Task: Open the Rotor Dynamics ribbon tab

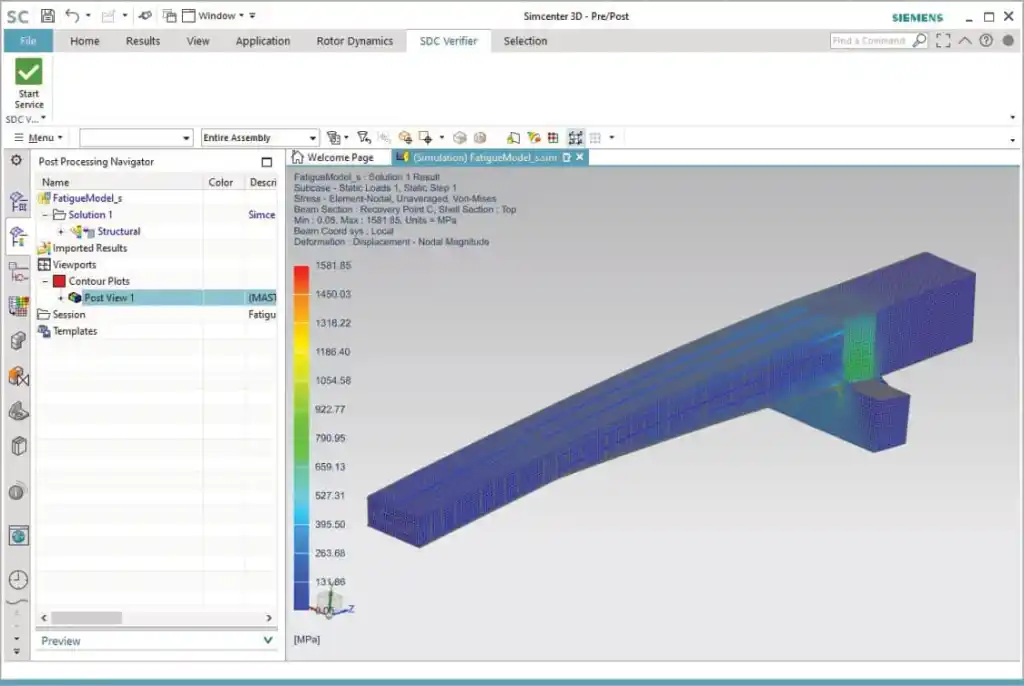Action: click(x=355, y=41)
